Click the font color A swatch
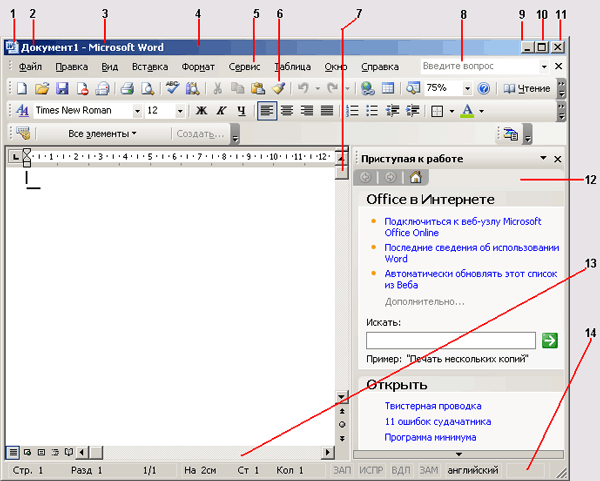The height and width of the screenshot is (481, 600). tap(467, 111)
